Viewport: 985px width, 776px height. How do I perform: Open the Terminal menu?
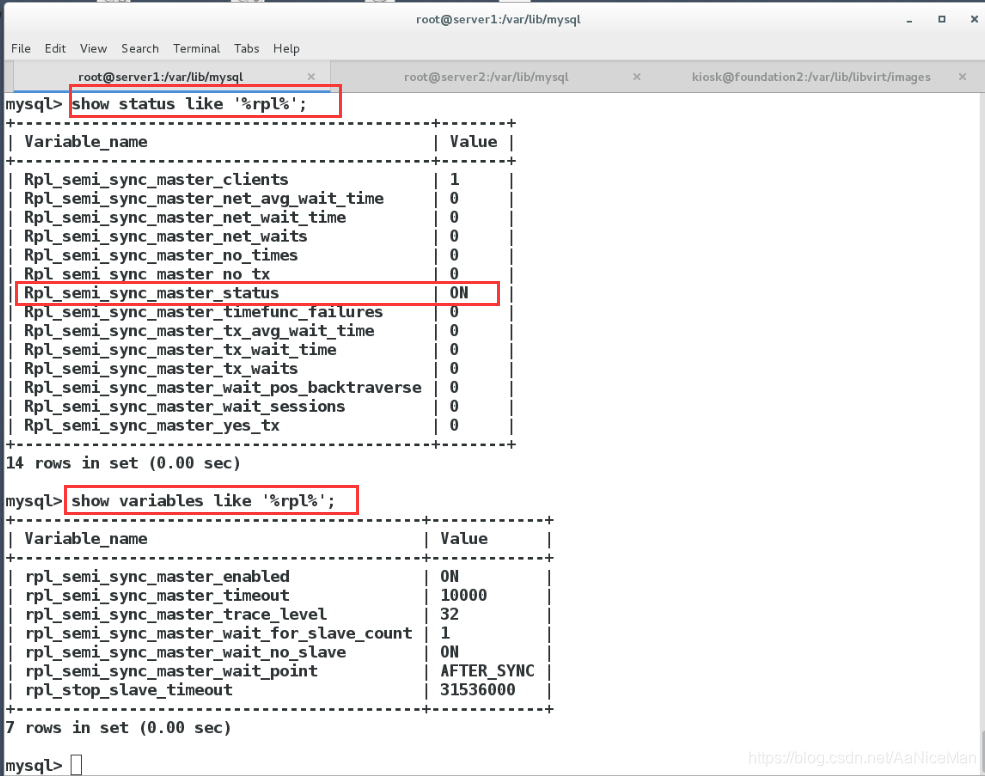(x=197, y=48)
